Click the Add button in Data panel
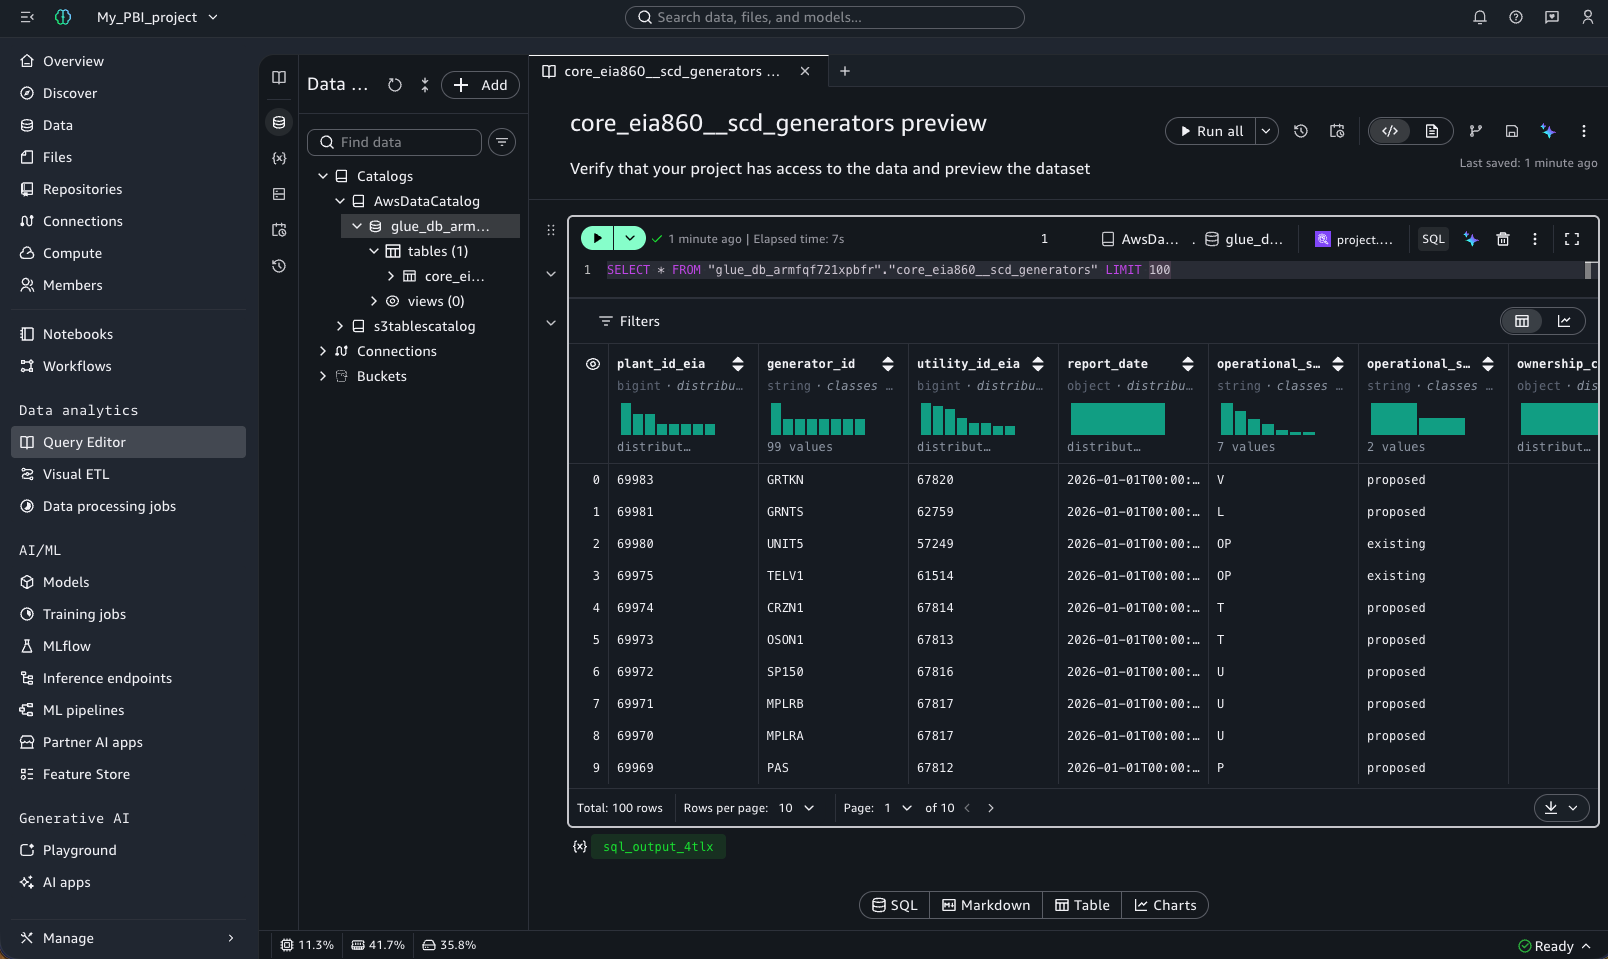Viewport: 1608px width, 959px height. click(x=481, y=85)
